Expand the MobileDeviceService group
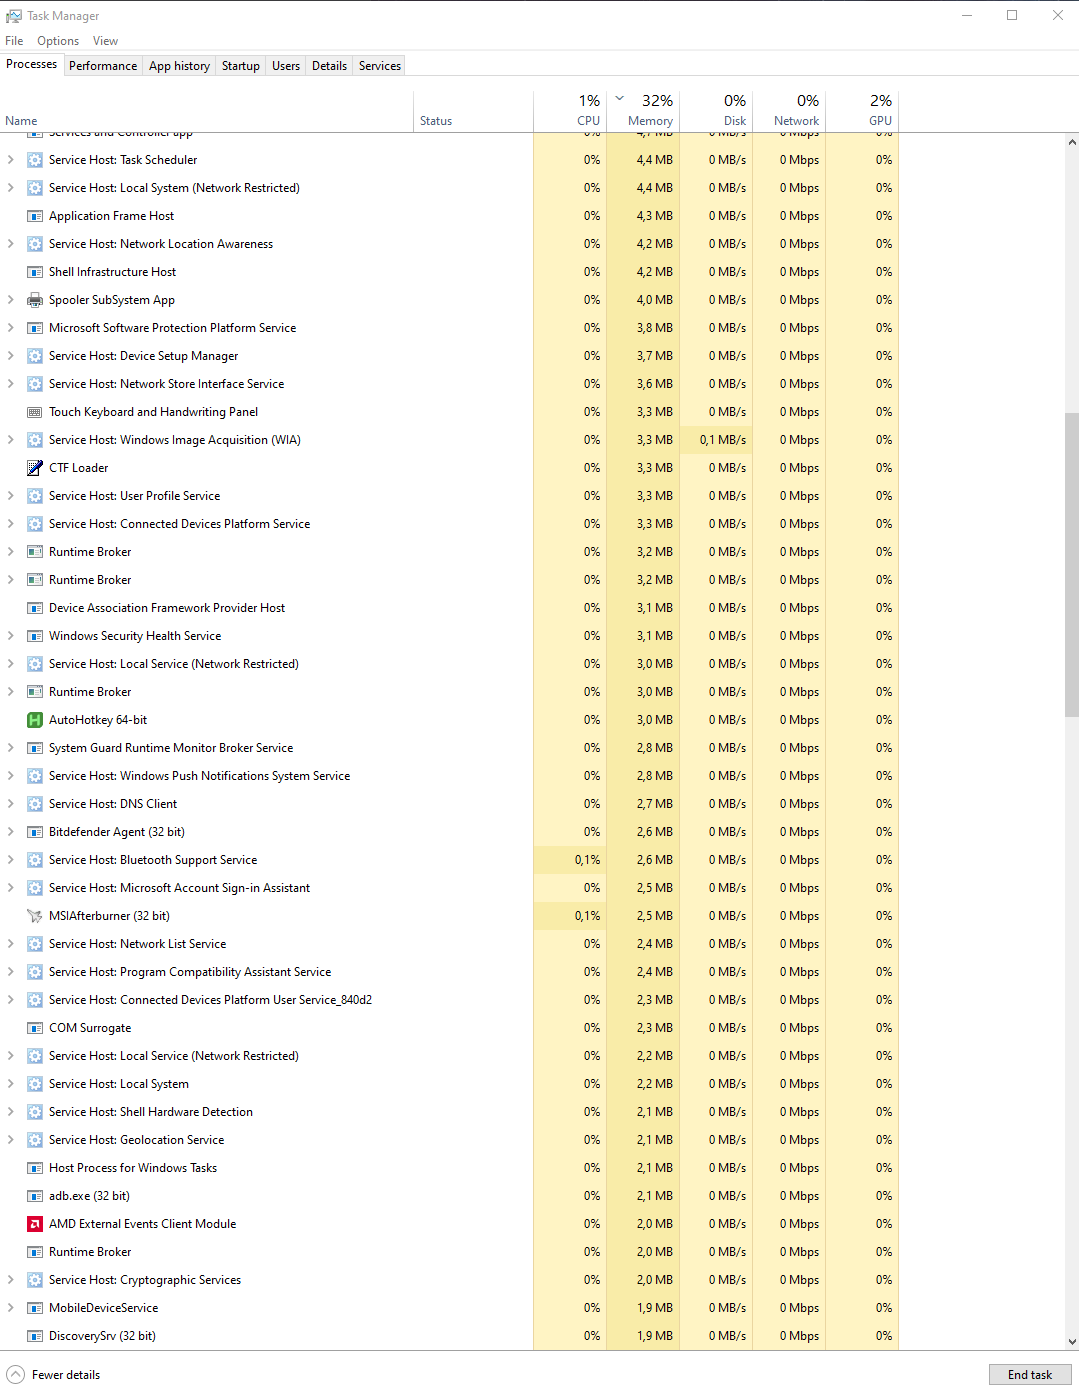The image size is (1079, 1398). (11, 1308)
